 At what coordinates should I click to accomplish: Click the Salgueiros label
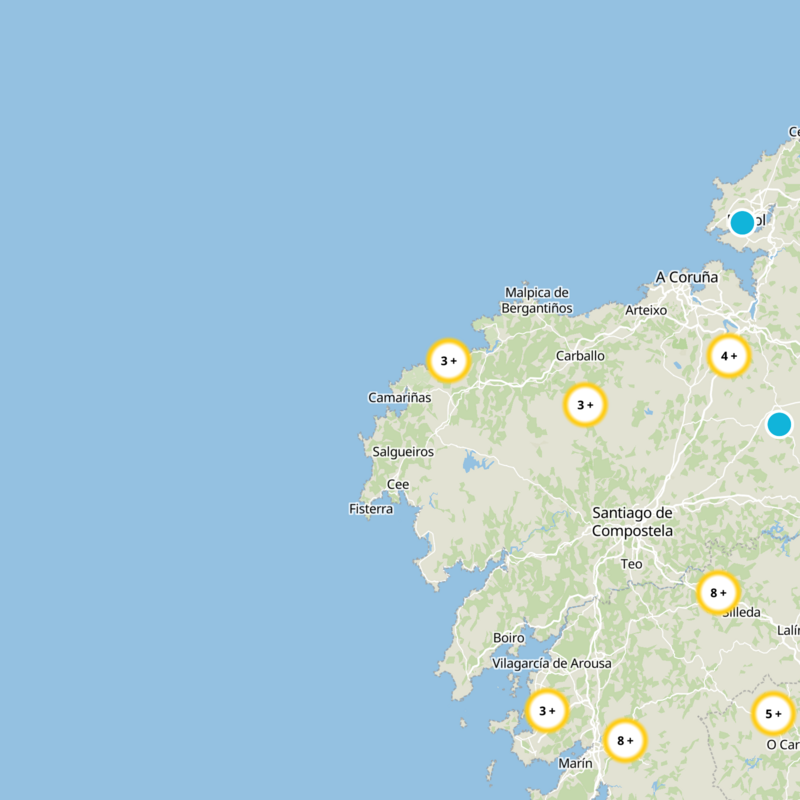[x=403, y=452]
